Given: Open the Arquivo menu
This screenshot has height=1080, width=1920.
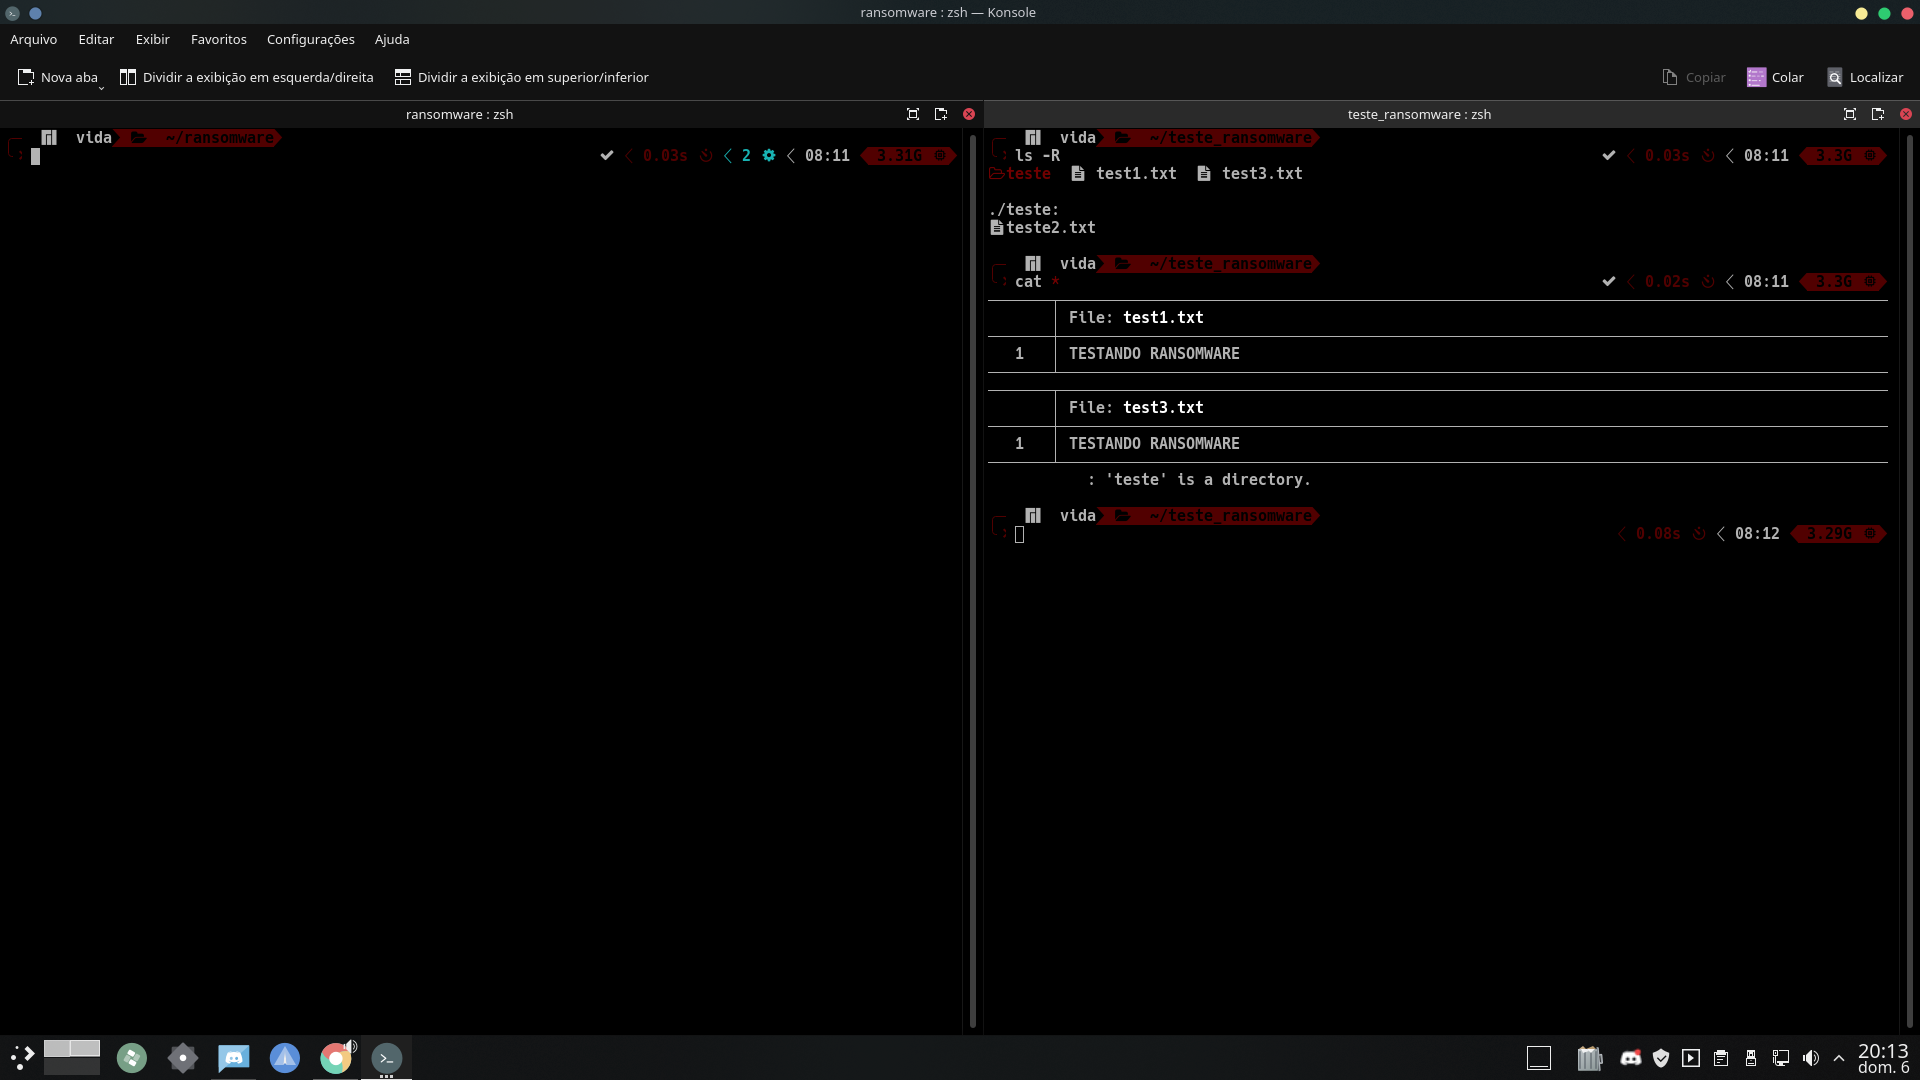Looking at the screenshot, I should 33,39.
